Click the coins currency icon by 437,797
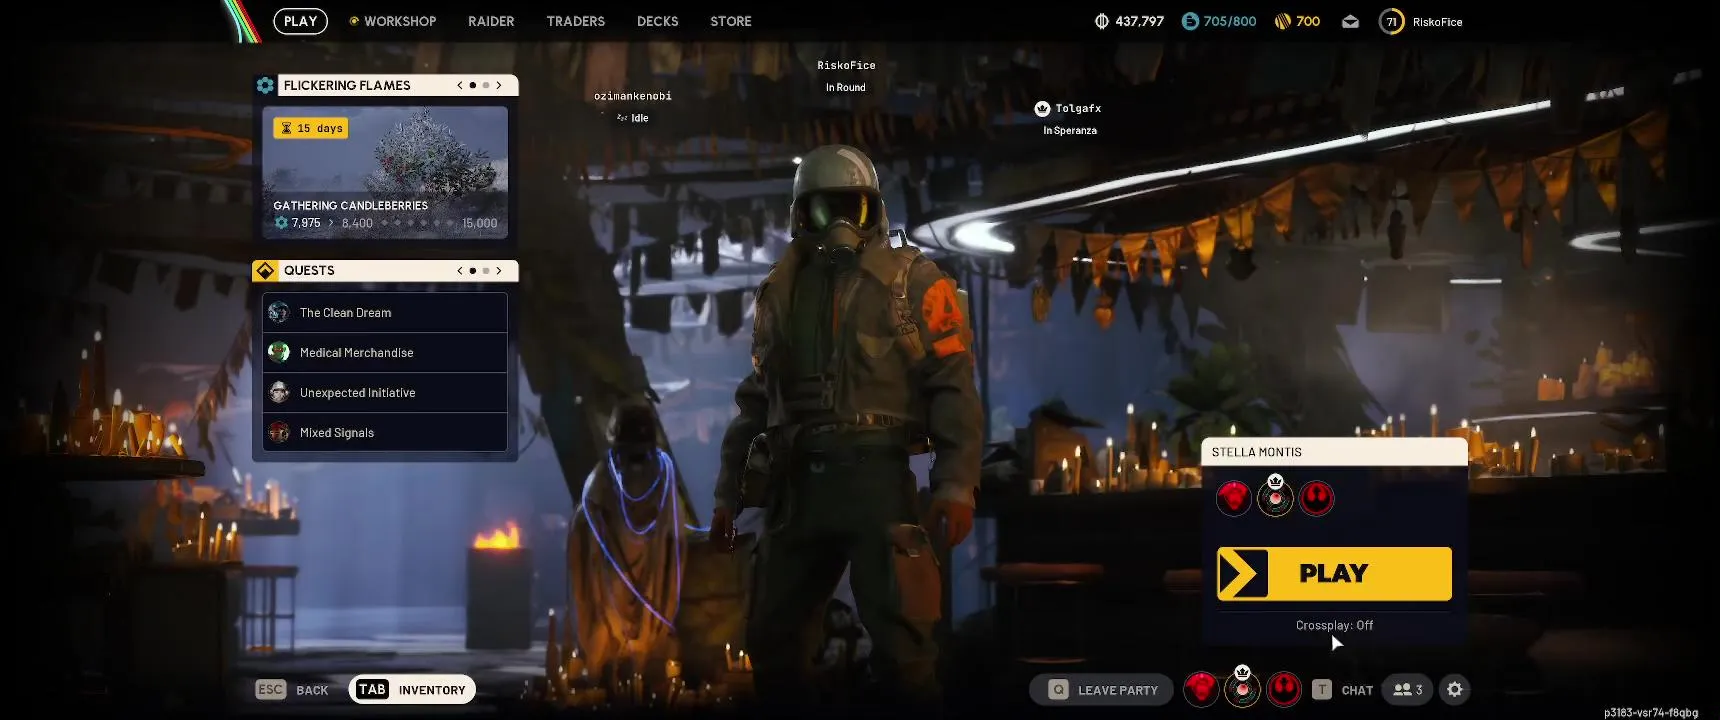The width and height of the screenshot is (1720, 720). [x=1102, y=21]
